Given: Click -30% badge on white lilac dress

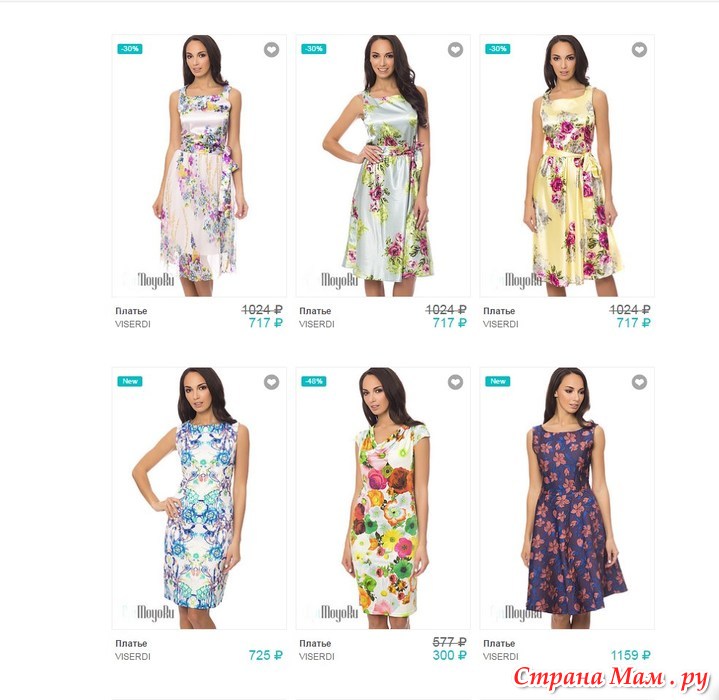Looking at the screenshot, I should (130, 49).
